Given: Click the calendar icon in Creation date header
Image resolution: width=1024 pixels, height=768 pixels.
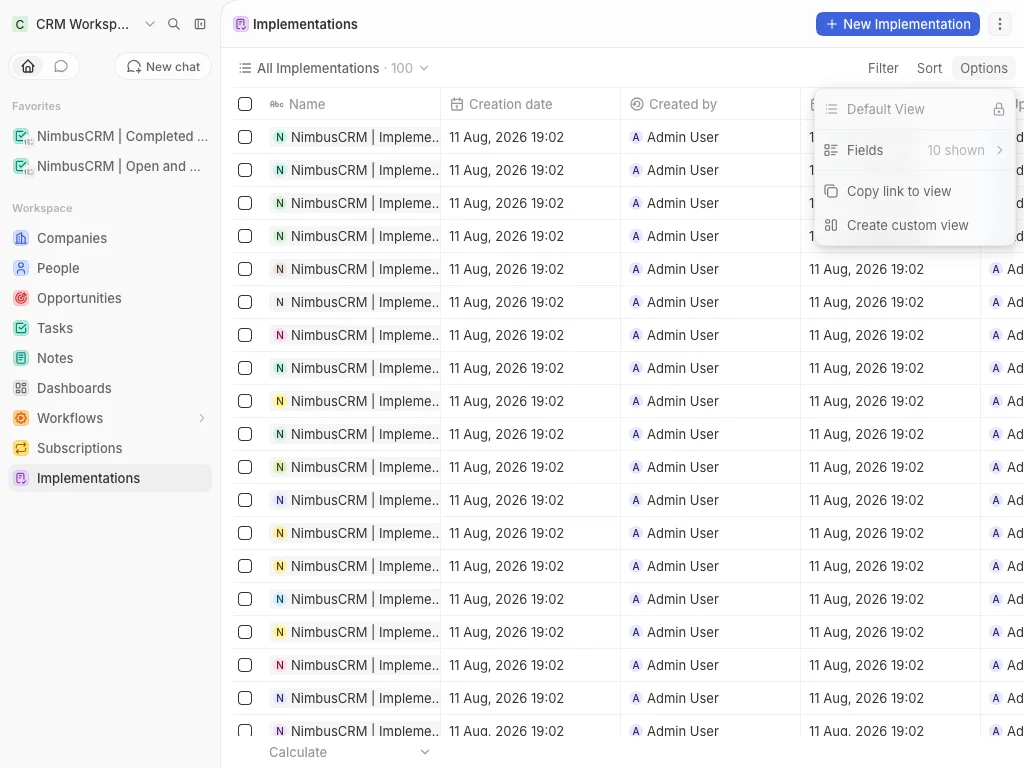Looking at the screenshot, I should [457, 104].
